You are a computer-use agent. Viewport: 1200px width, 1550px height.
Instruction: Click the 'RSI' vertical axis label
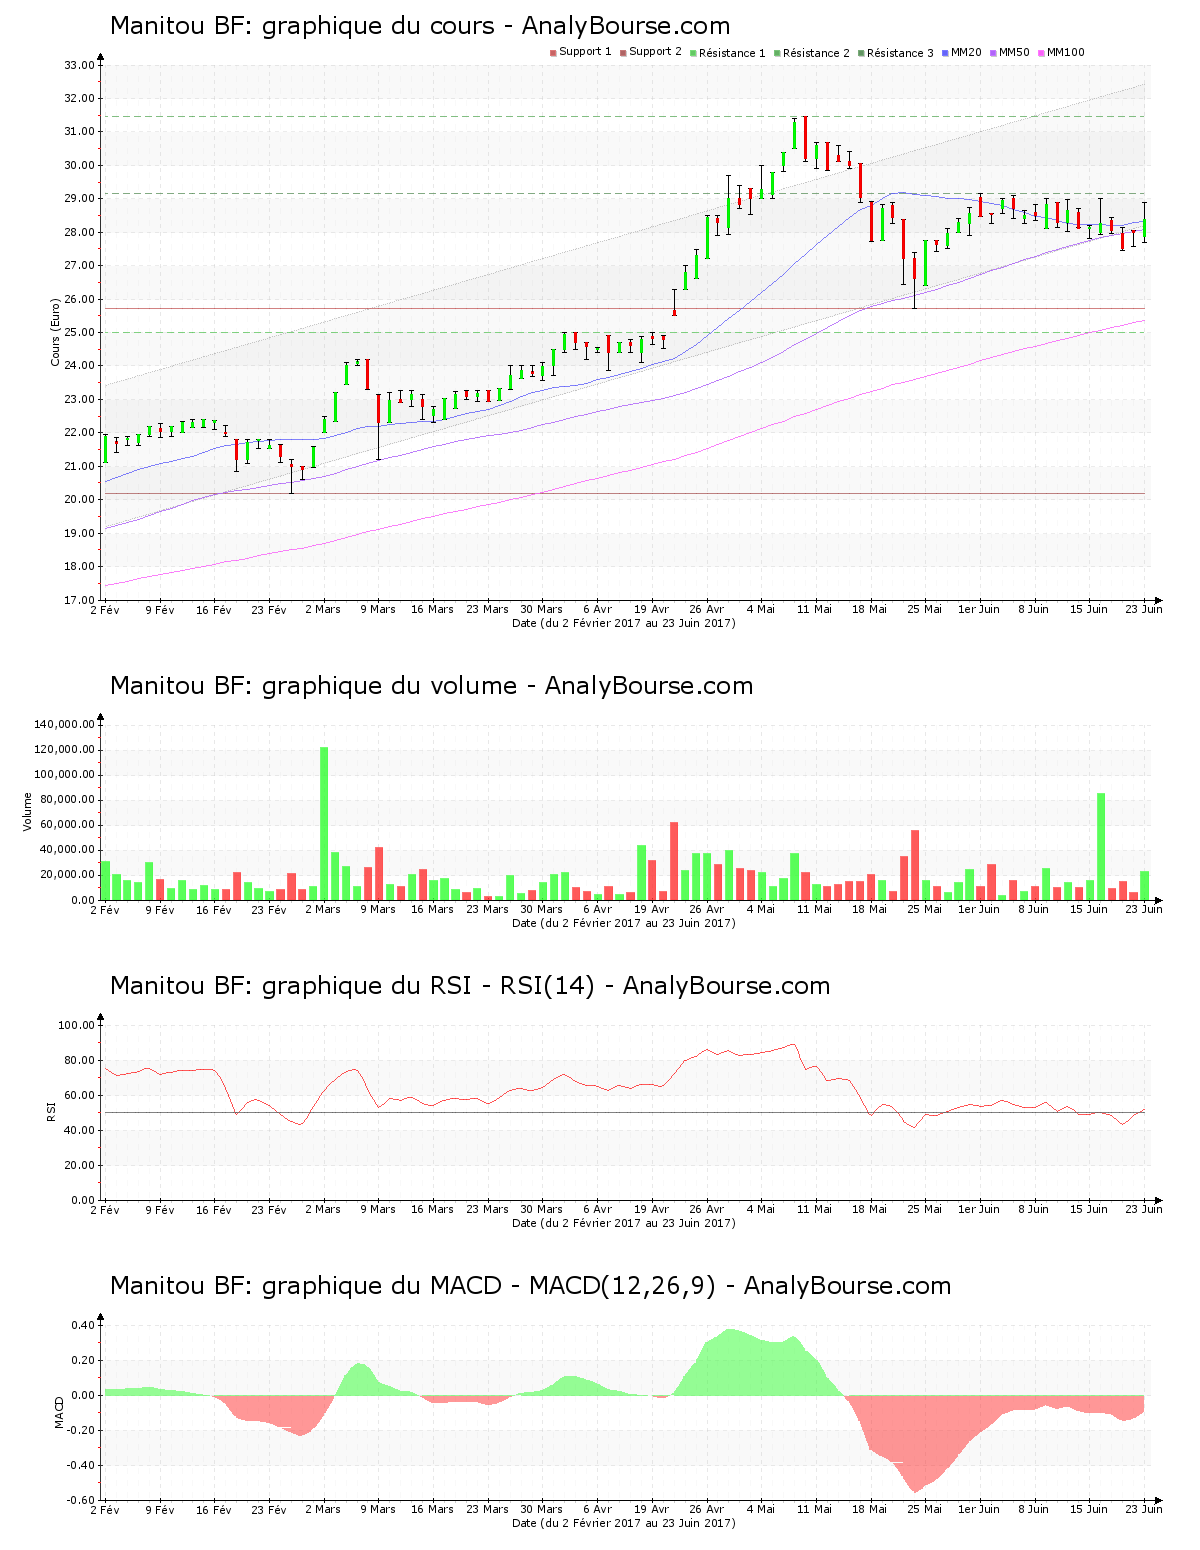pos(50,1111)
